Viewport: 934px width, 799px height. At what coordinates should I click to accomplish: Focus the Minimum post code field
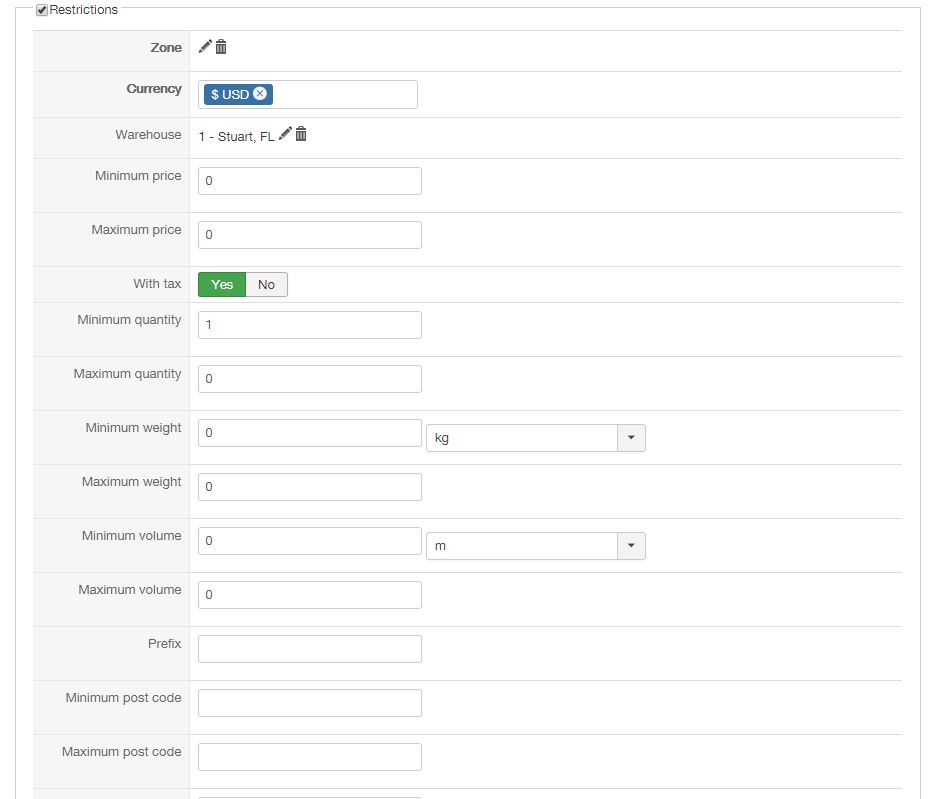pos(309,703)
